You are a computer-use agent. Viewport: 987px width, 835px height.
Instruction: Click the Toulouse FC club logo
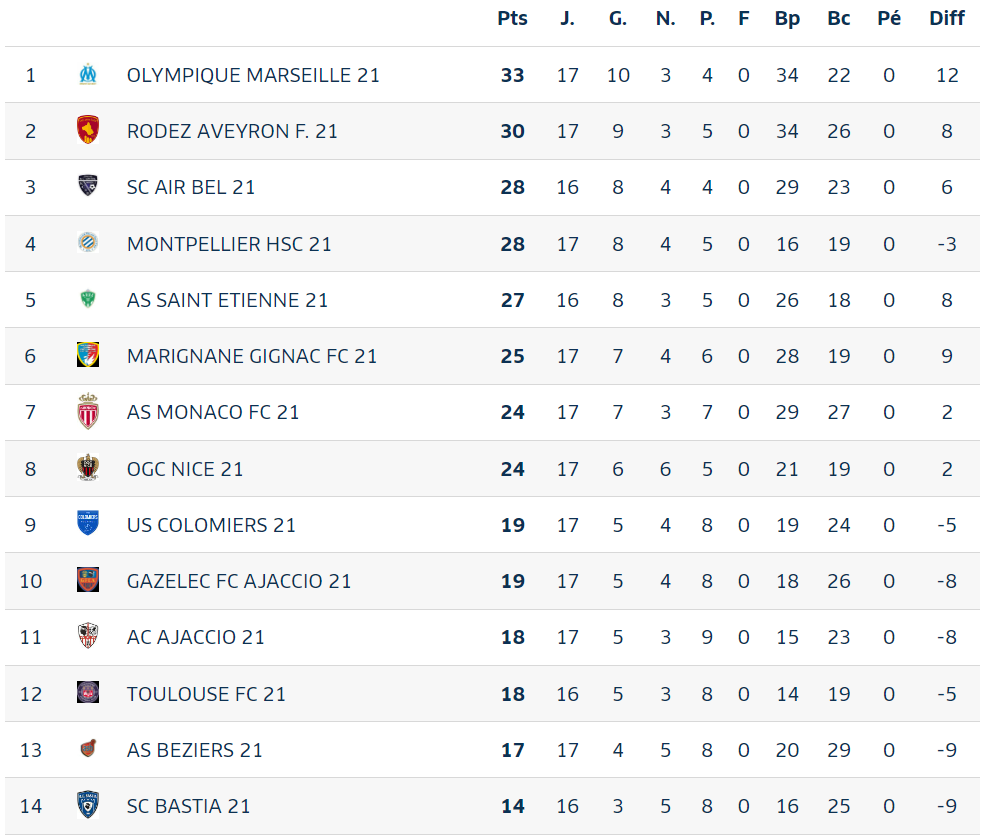(88, 692)
